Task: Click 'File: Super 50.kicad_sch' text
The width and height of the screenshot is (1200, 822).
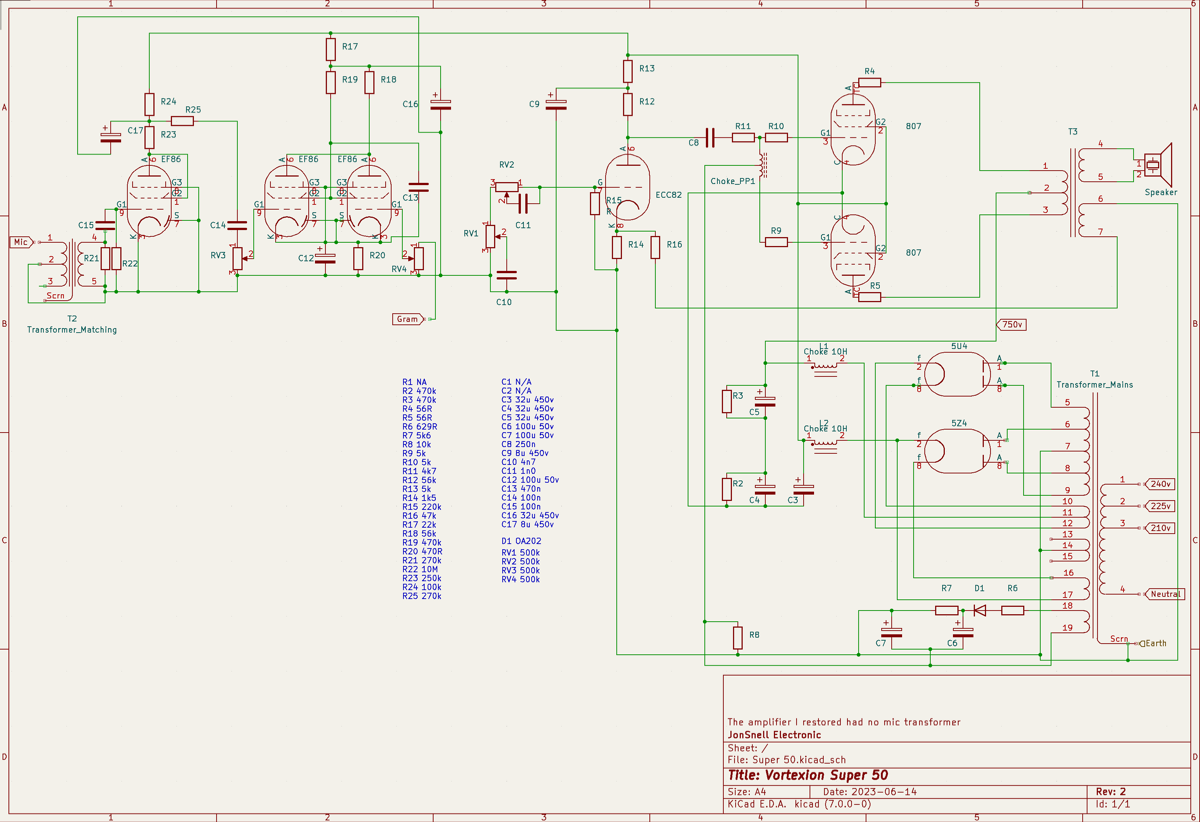Action: point(786,761)
